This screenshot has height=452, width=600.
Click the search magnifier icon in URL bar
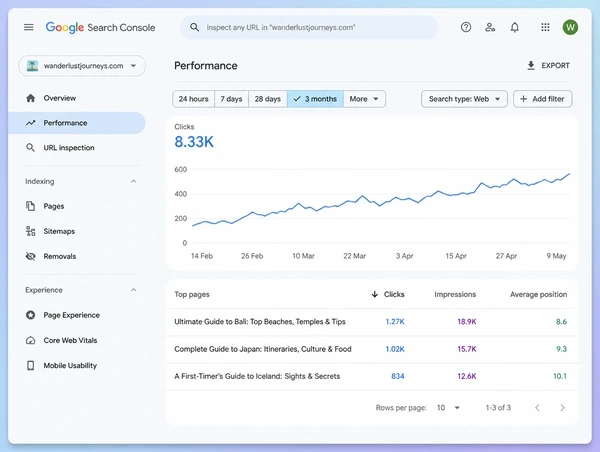[194, 27]
